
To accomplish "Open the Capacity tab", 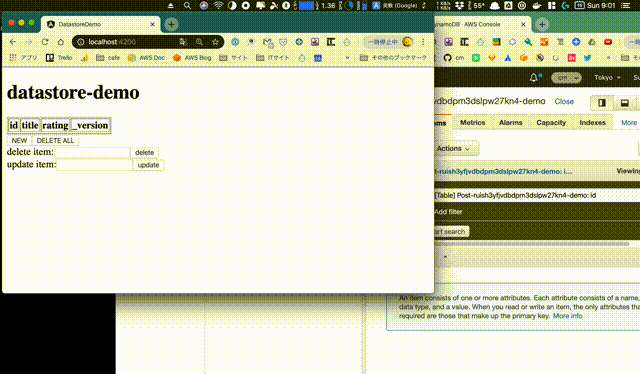I will (x=551, y=122).
